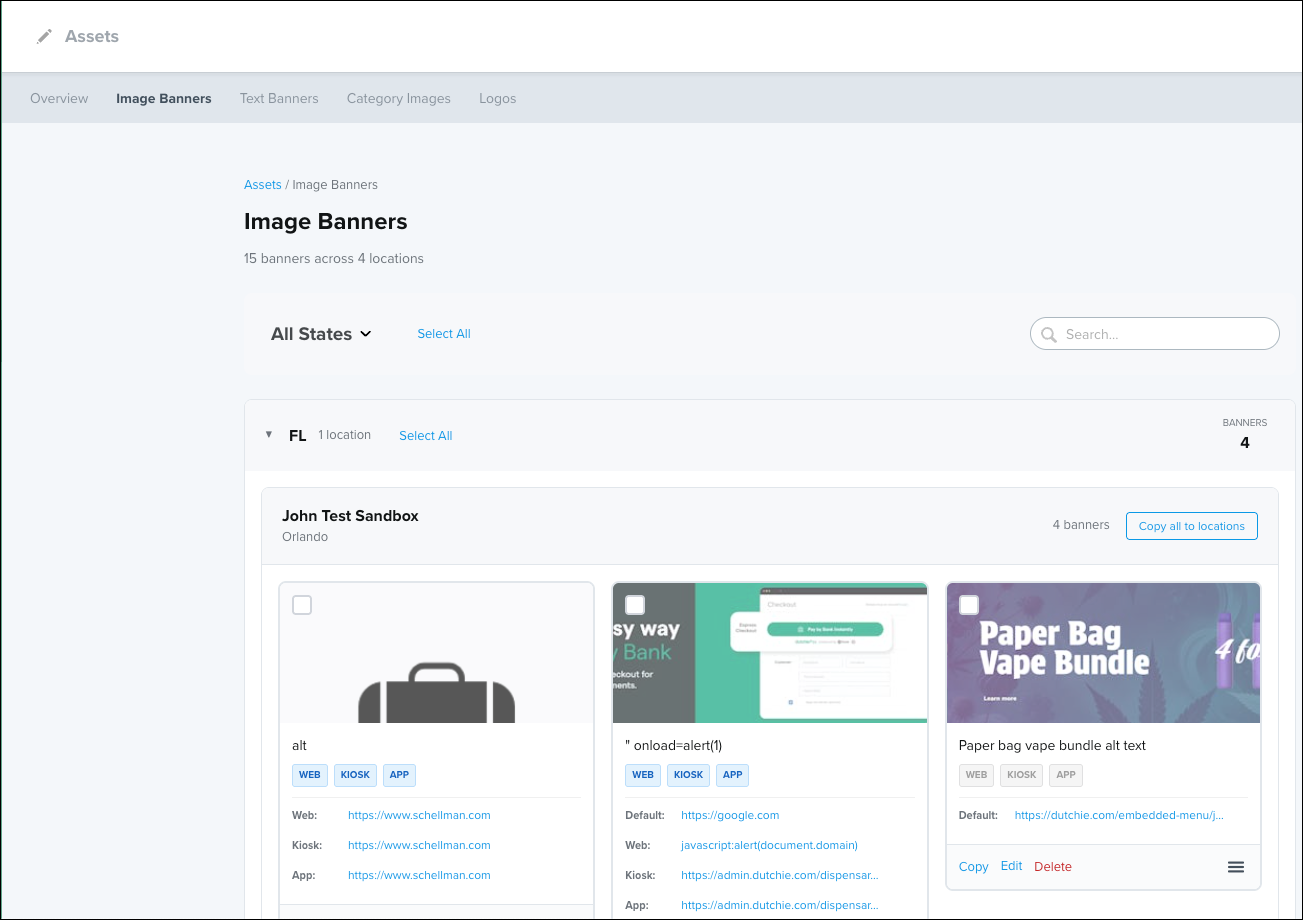Click the Assets breadcrumb link
Image resolution: width=1303 pixels, height=920 pixels.
click(263, 184)
